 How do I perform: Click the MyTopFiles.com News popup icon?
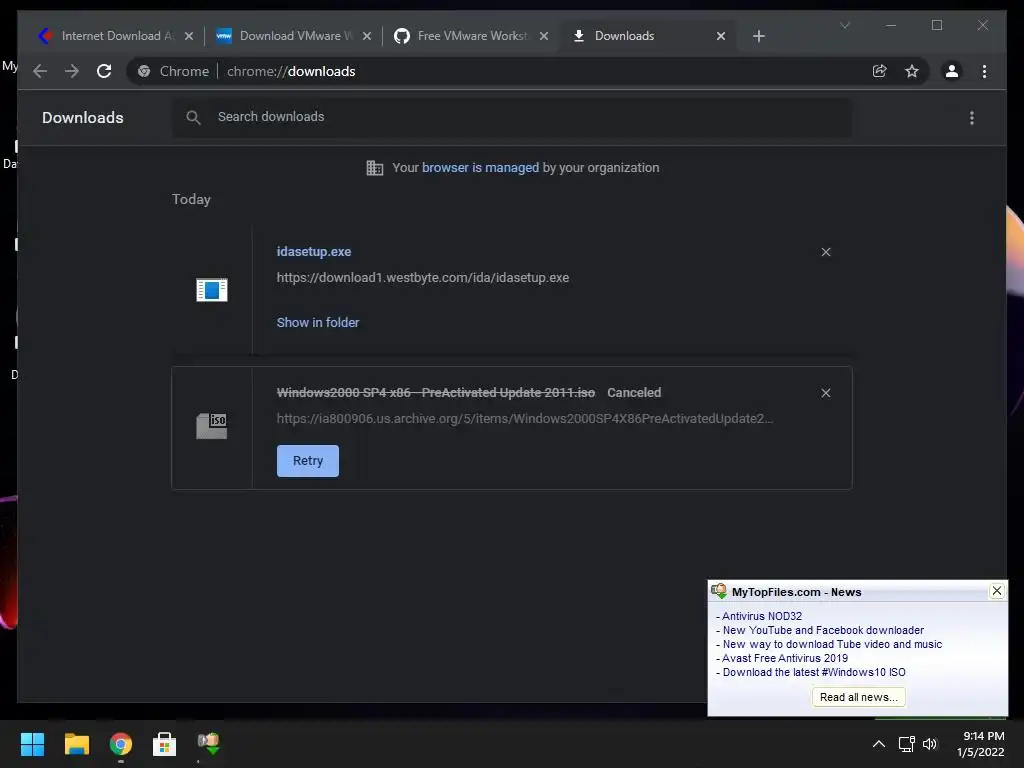(x=719, y=591)
